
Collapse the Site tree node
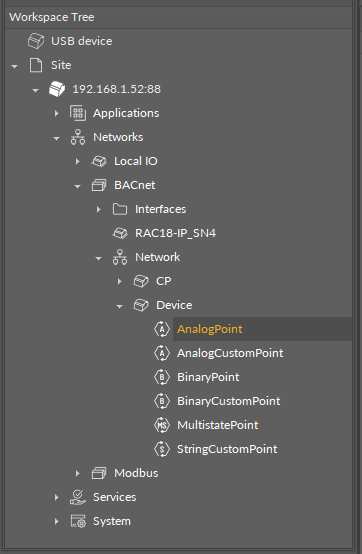click(14, 66)
